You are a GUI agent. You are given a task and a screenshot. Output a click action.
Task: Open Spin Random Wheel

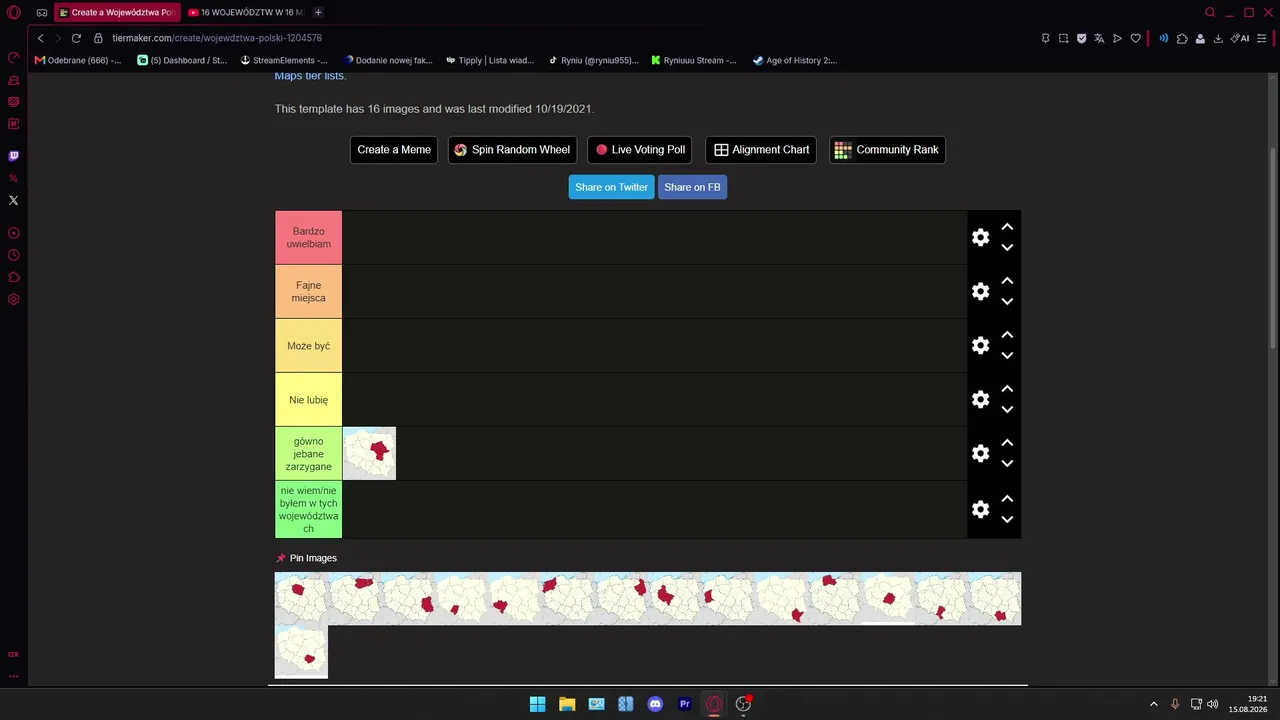(x=511, y=150)
